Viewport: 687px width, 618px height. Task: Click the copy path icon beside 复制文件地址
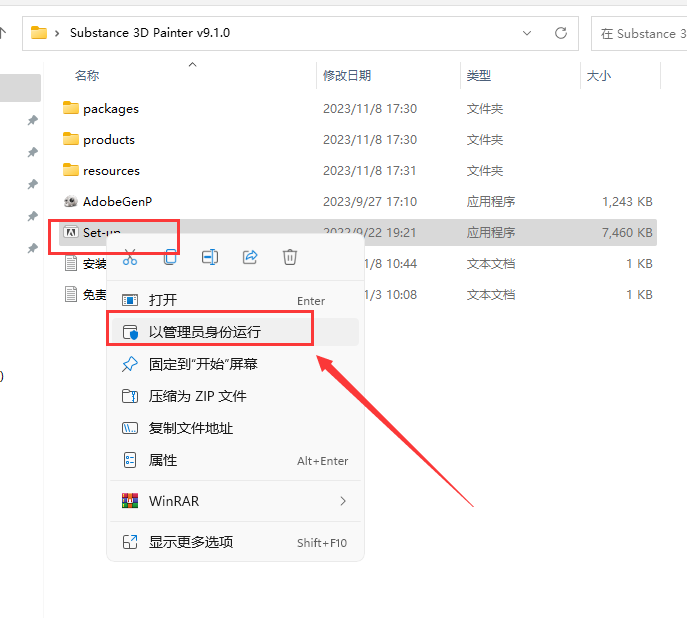pyautogui.click(x=130, y=428)
